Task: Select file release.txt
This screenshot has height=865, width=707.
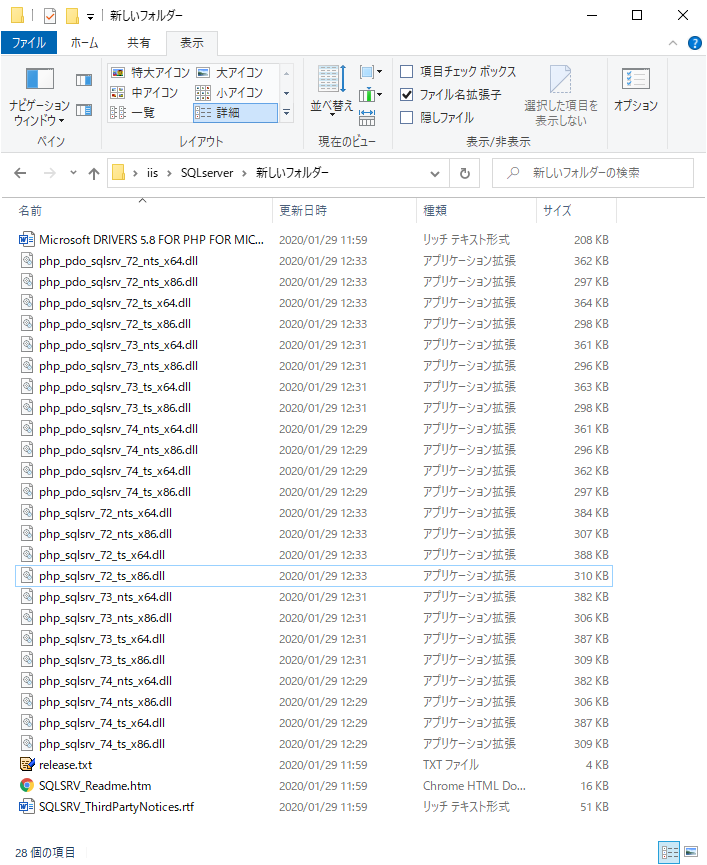Action: 314,765
